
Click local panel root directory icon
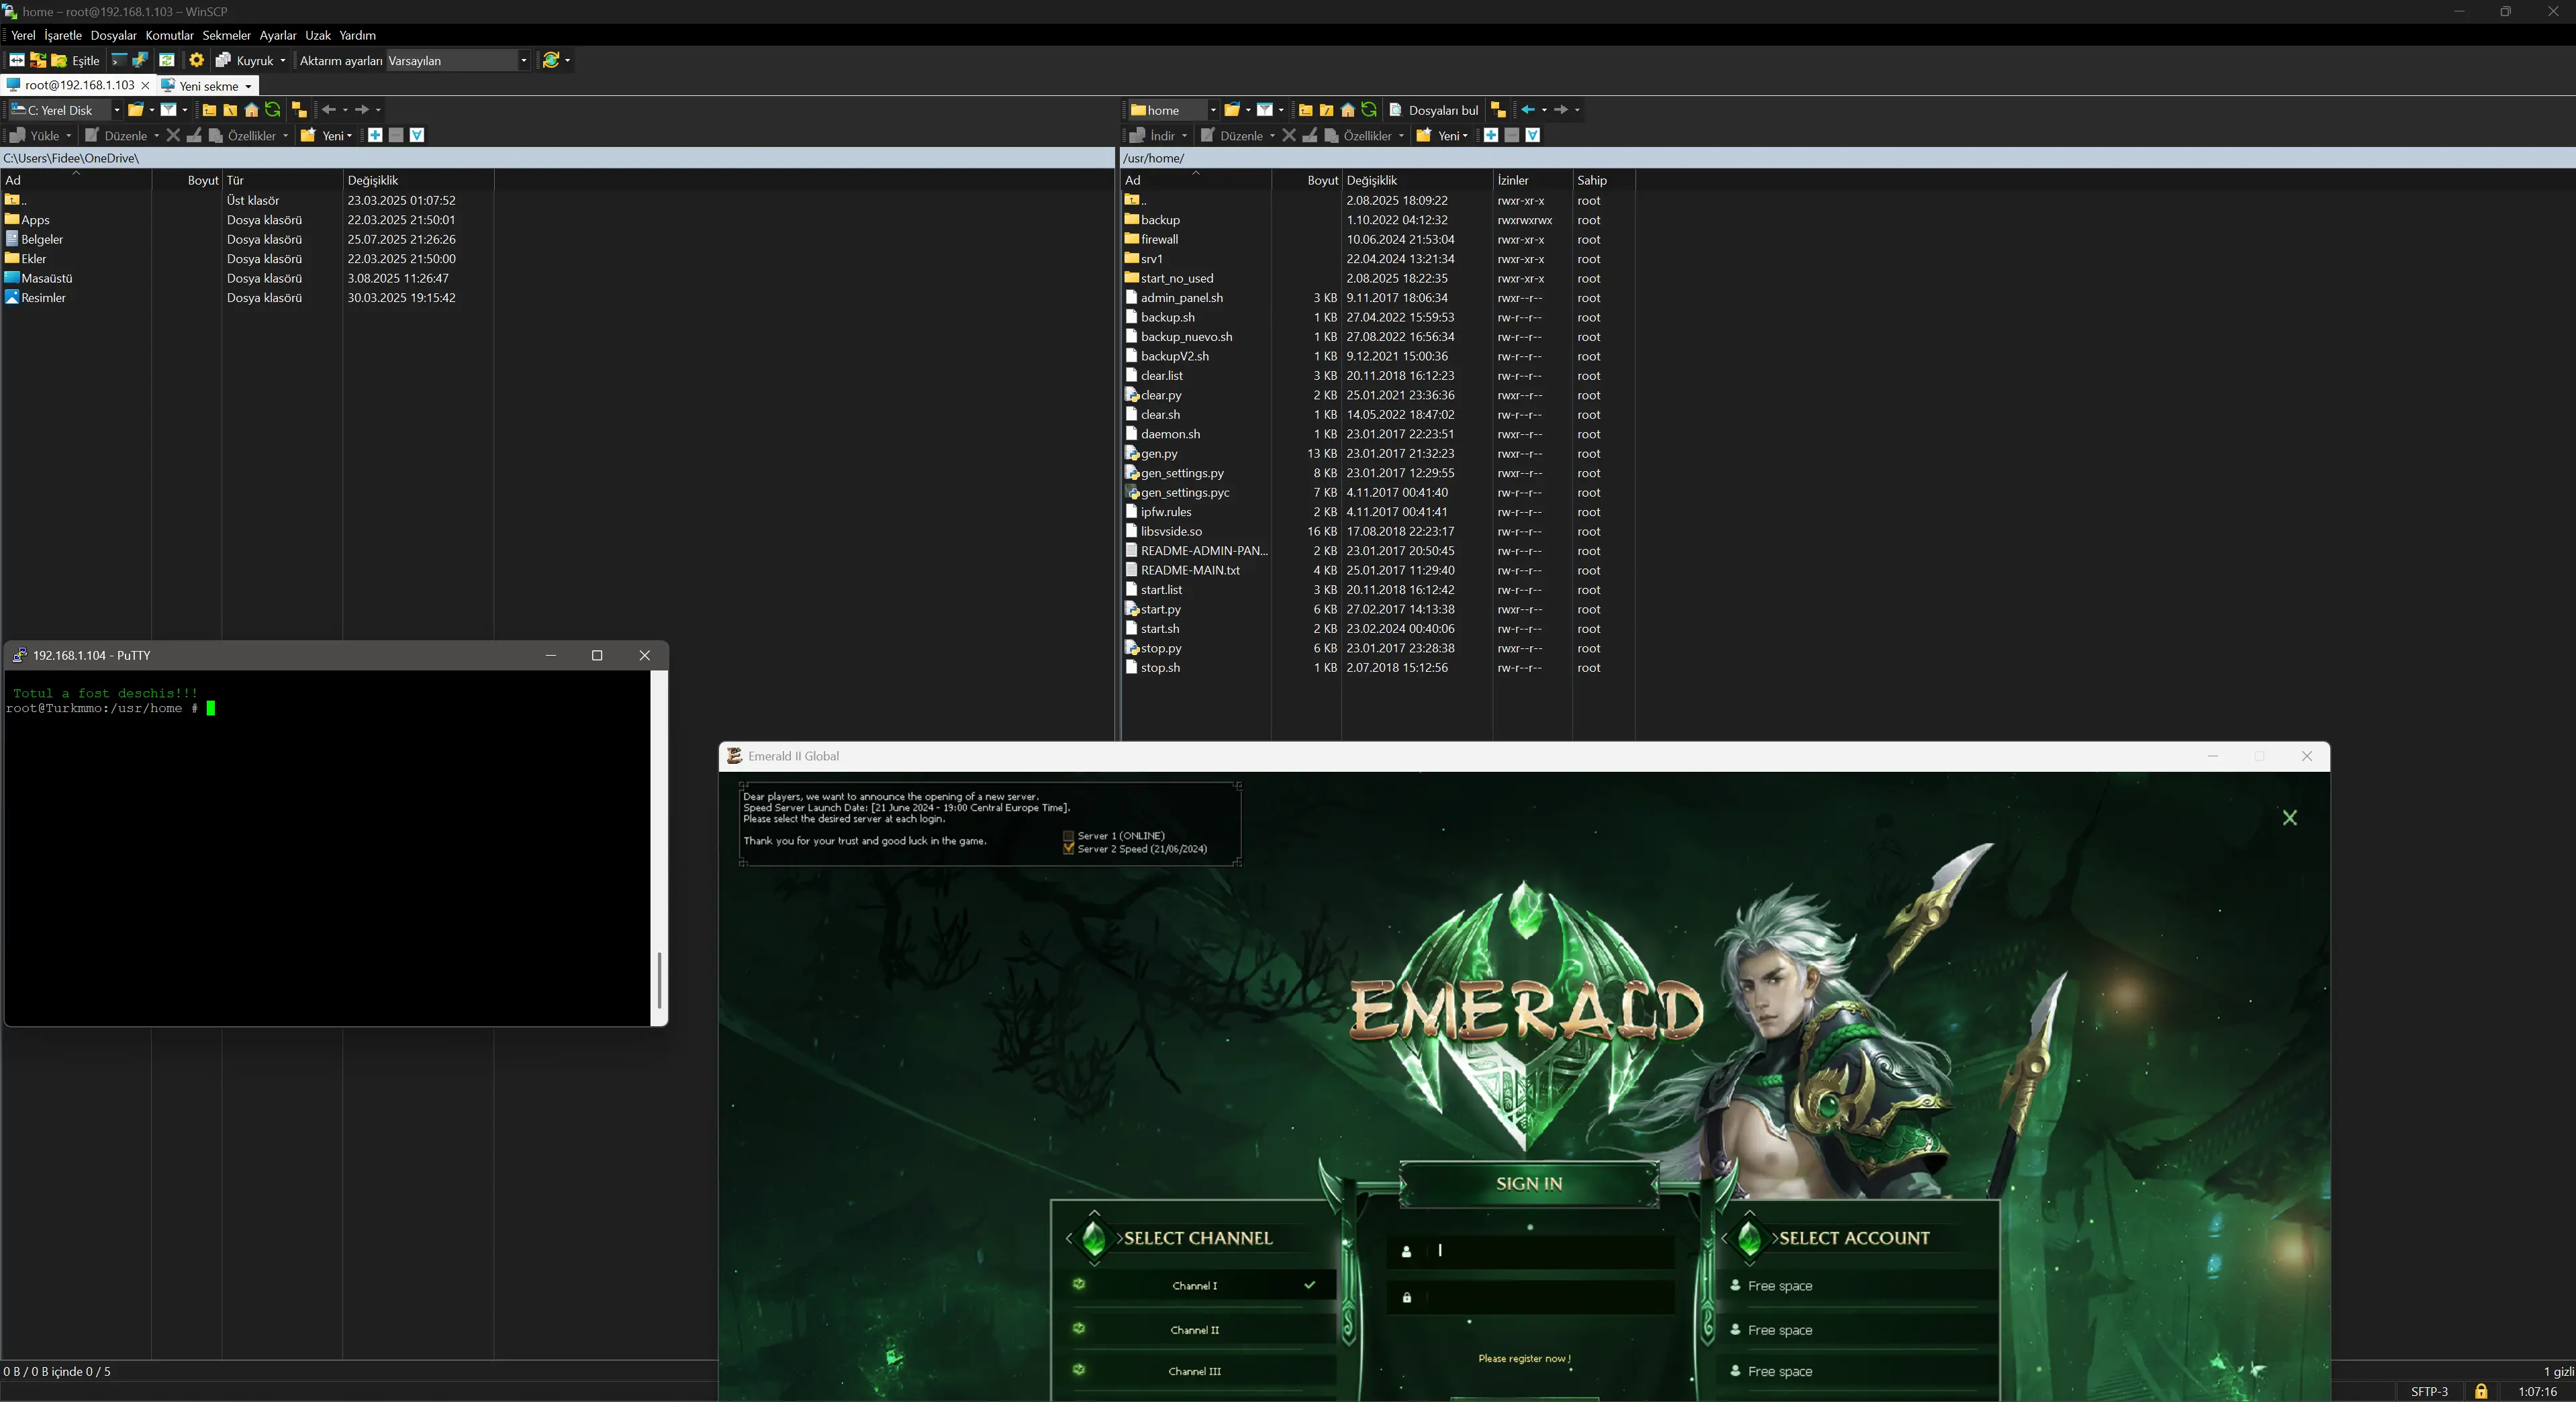[230, 110]
